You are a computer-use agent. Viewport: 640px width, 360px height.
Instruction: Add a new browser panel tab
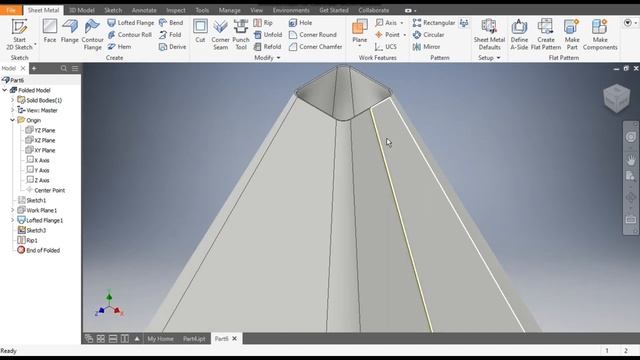tap(34, 68)
